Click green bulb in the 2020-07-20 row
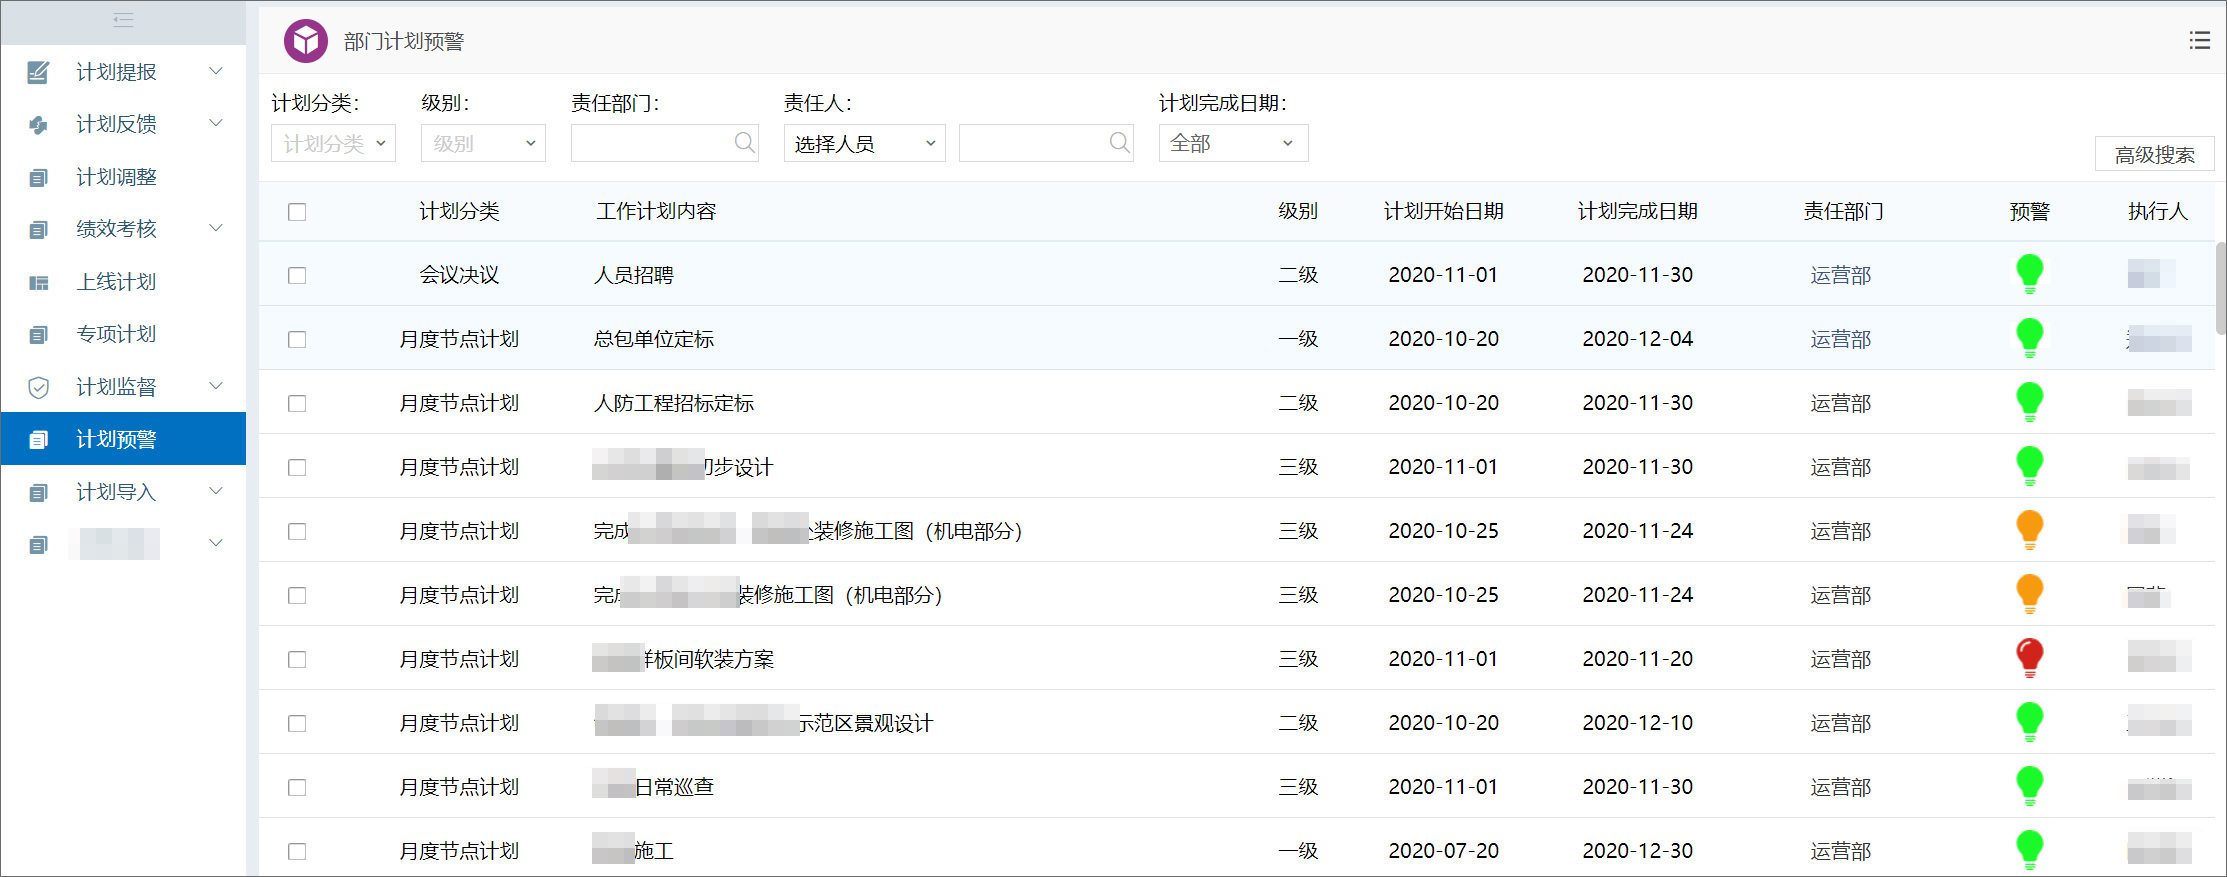Viewport: 2227px width, 877px height. pyautogui.click(x=2029, y=850)
